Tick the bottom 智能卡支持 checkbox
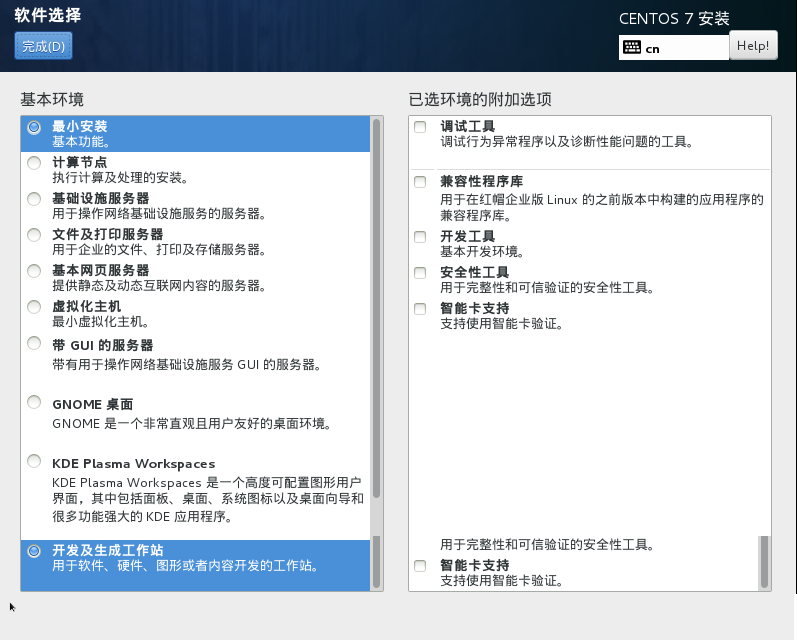This screenshot has height=640, width=798. (x=420, y=566)
